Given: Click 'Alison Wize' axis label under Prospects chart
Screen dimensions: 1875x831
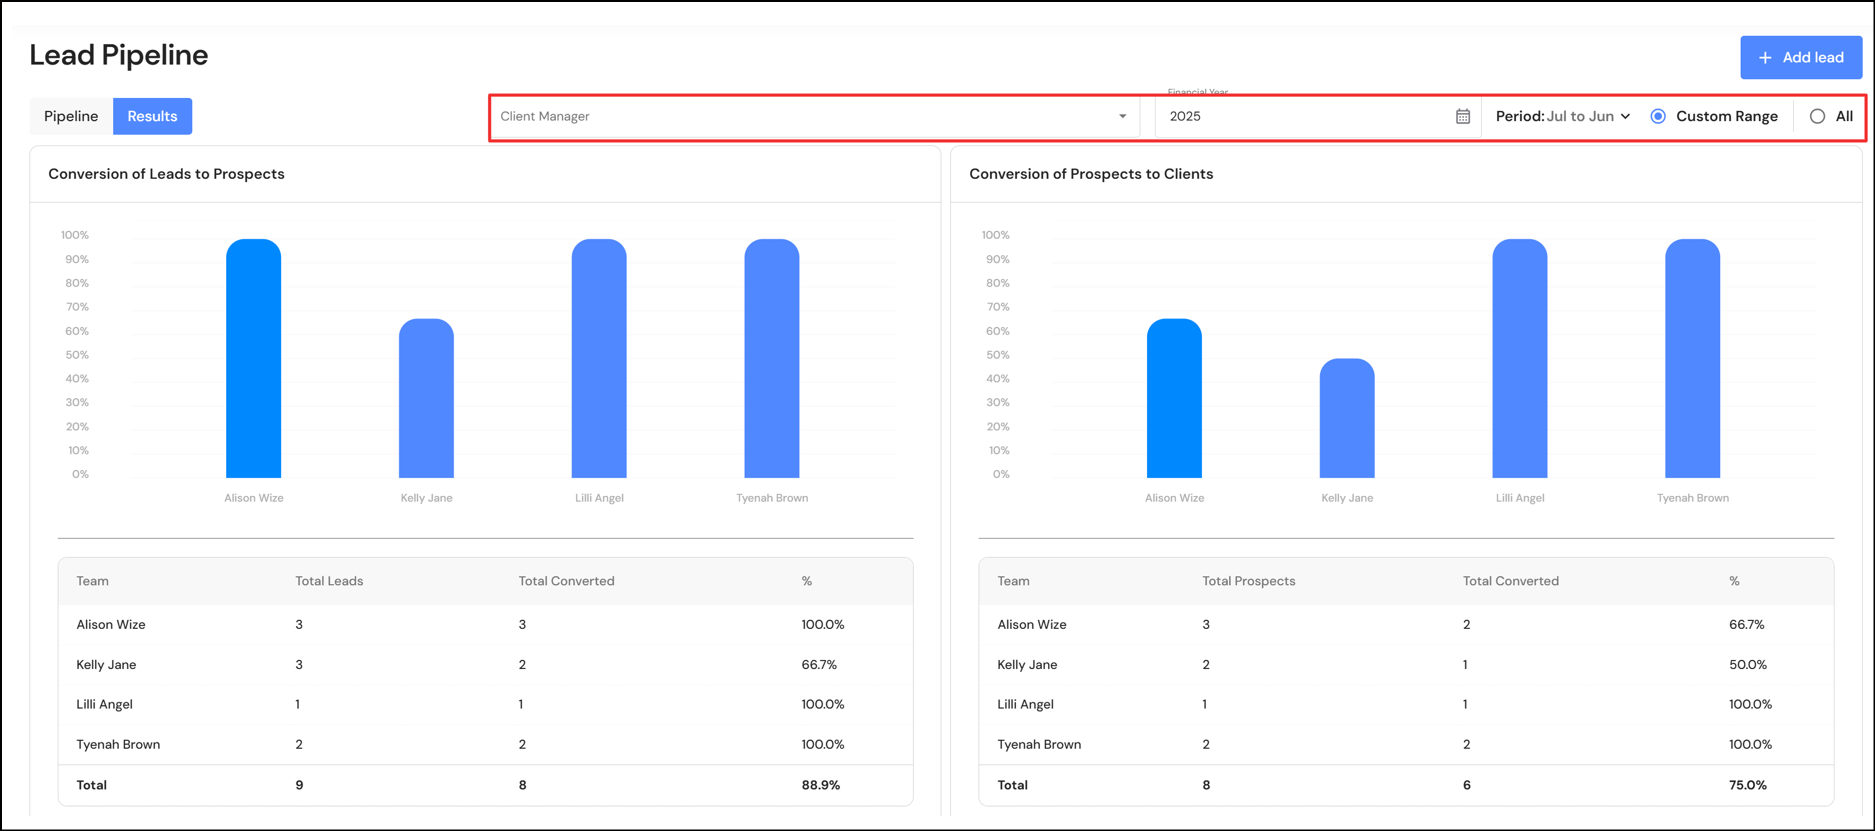Looking at the screenshot, I should click(1174, 498).
